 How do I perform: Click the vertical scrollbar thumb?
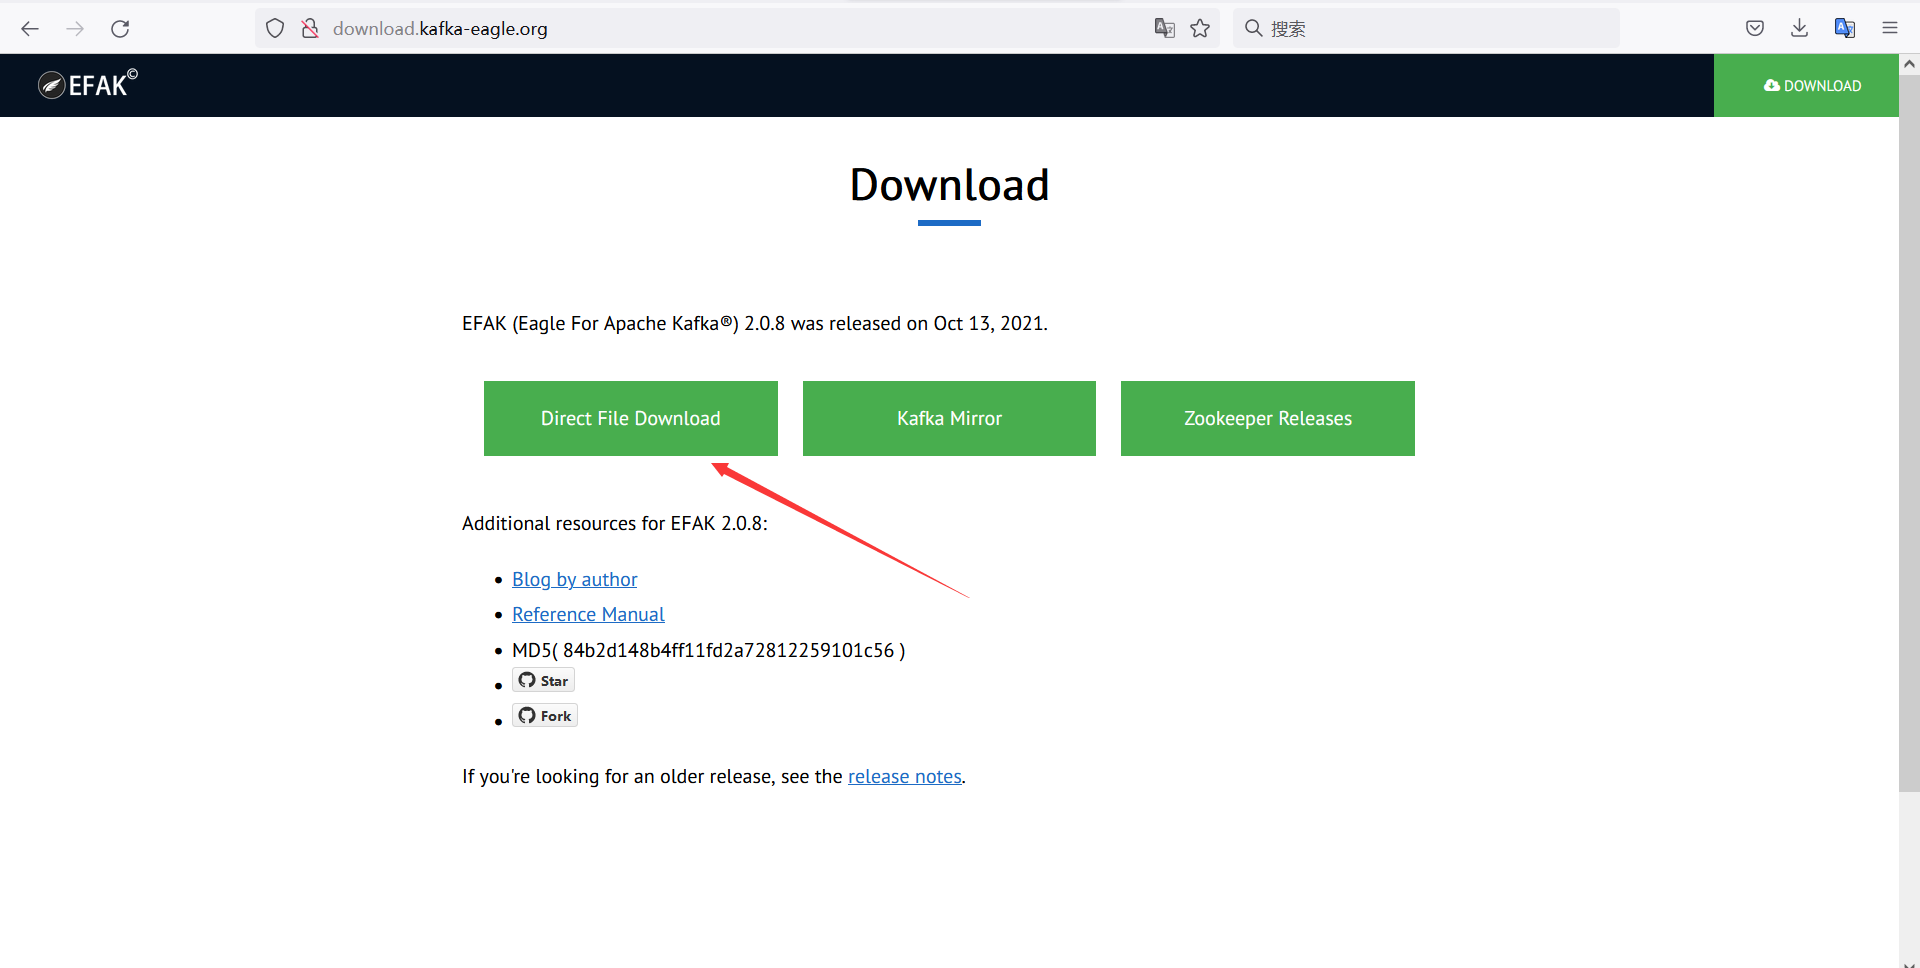[1909, 432]
